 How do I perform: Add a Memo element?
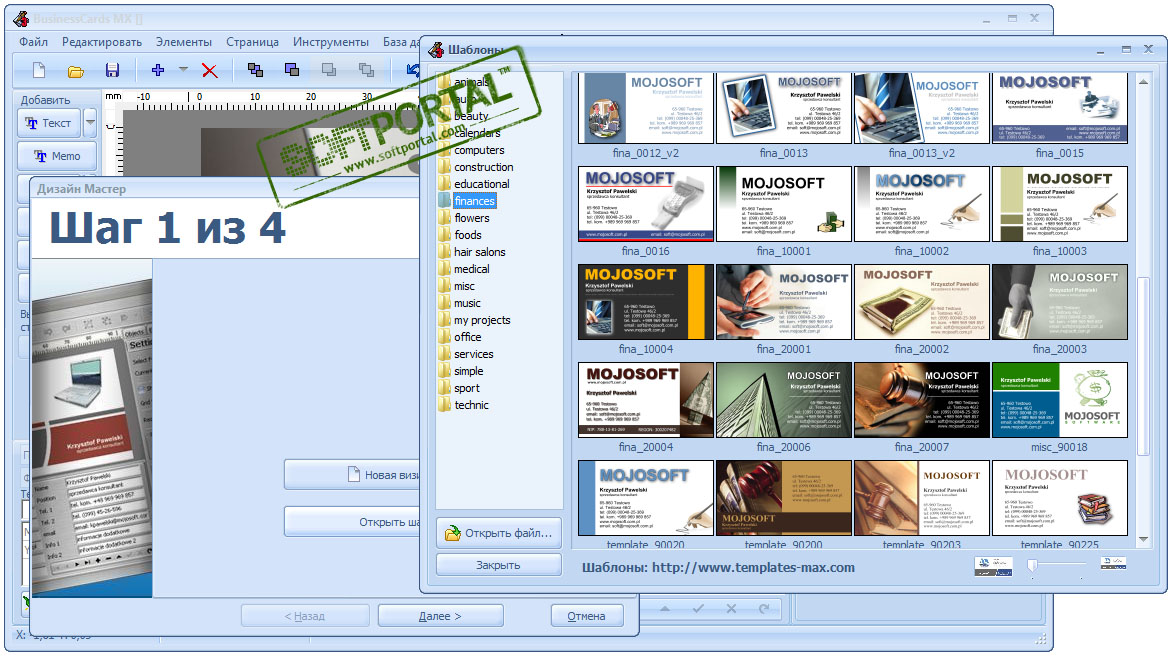point(58,156)
